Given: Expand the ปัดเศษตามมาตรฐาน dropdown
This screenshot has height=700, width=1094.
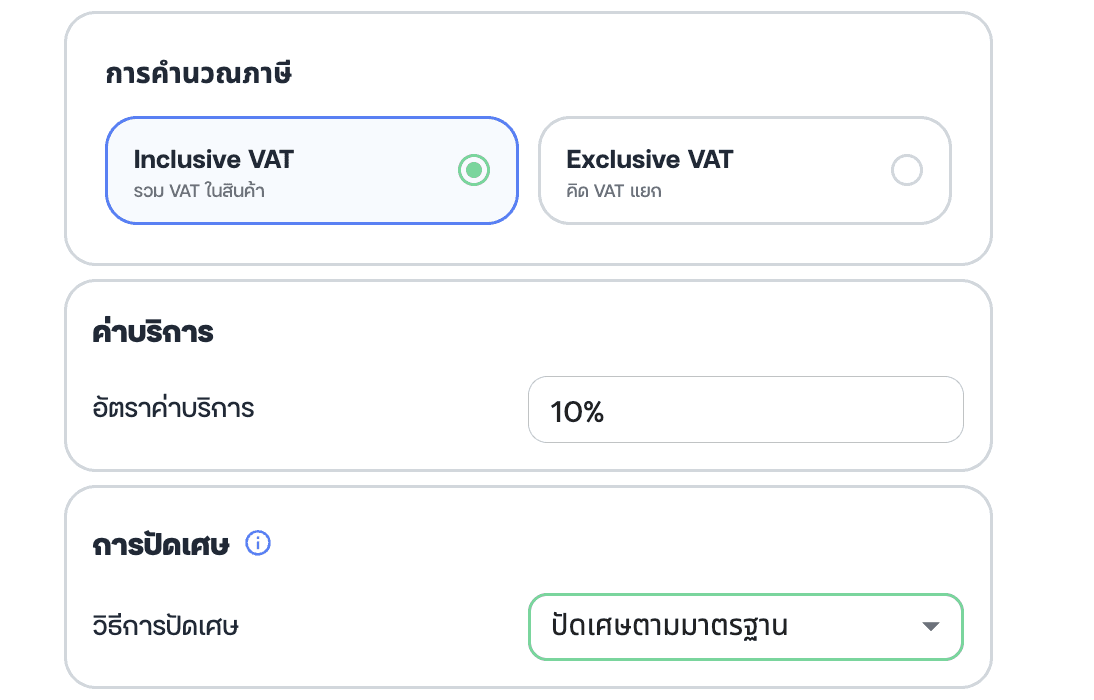Looking at the screenshot, I should click(745, 627).
